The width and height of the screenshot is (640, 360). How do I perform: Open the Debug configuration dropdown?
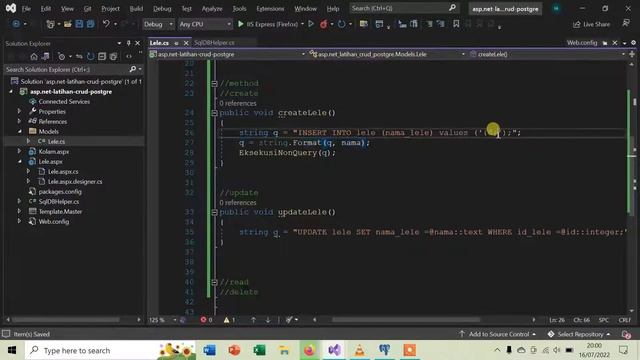[x=158, y=24]
